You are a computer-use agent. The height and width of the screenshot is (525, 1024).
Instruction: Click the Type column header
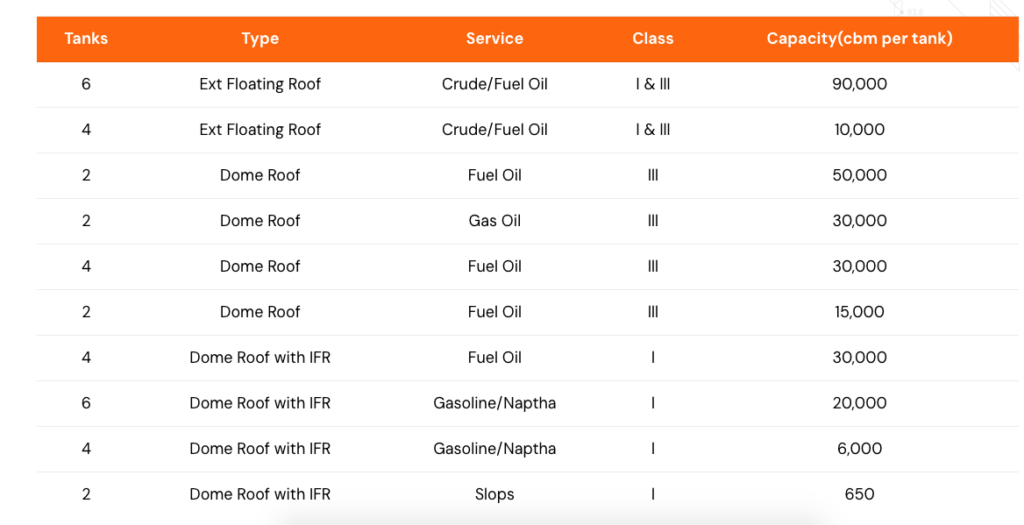pos(260,39)
